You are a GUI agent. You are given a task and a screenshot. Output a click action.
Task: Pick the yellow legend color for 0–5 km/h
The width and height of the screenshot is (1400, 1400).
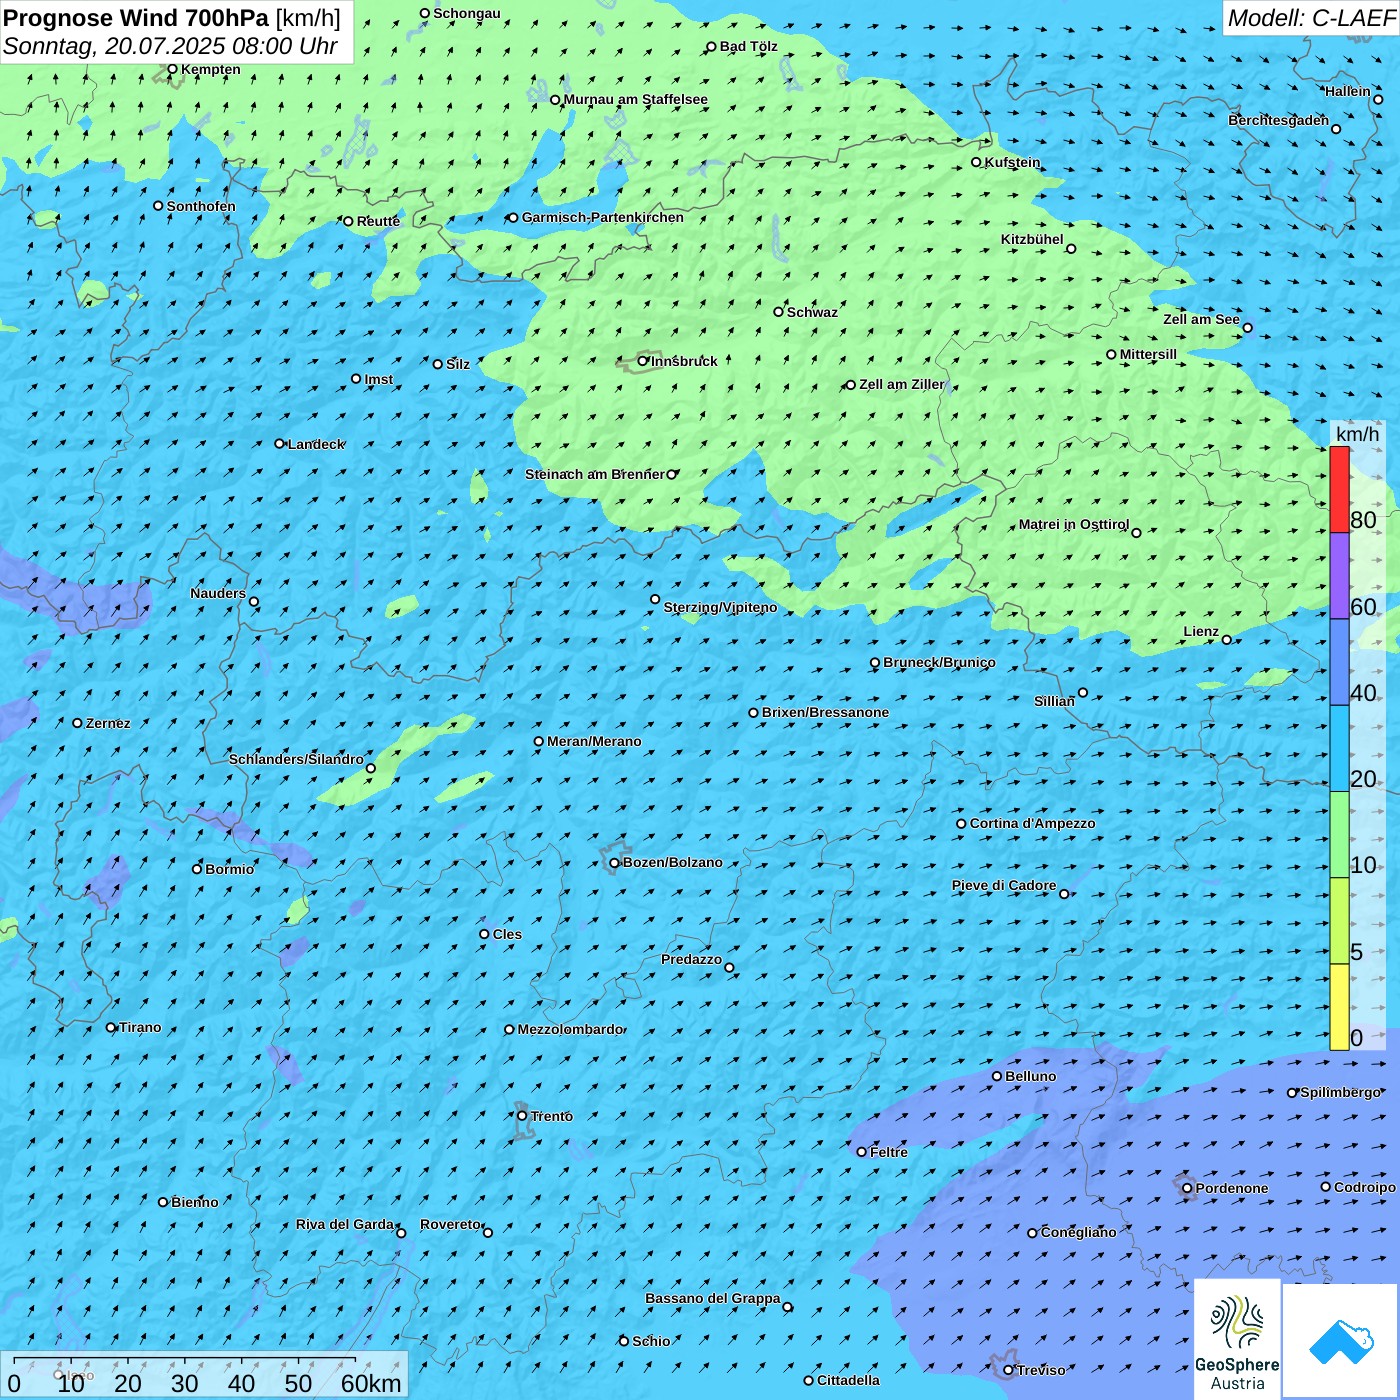pos(1339,1007)
